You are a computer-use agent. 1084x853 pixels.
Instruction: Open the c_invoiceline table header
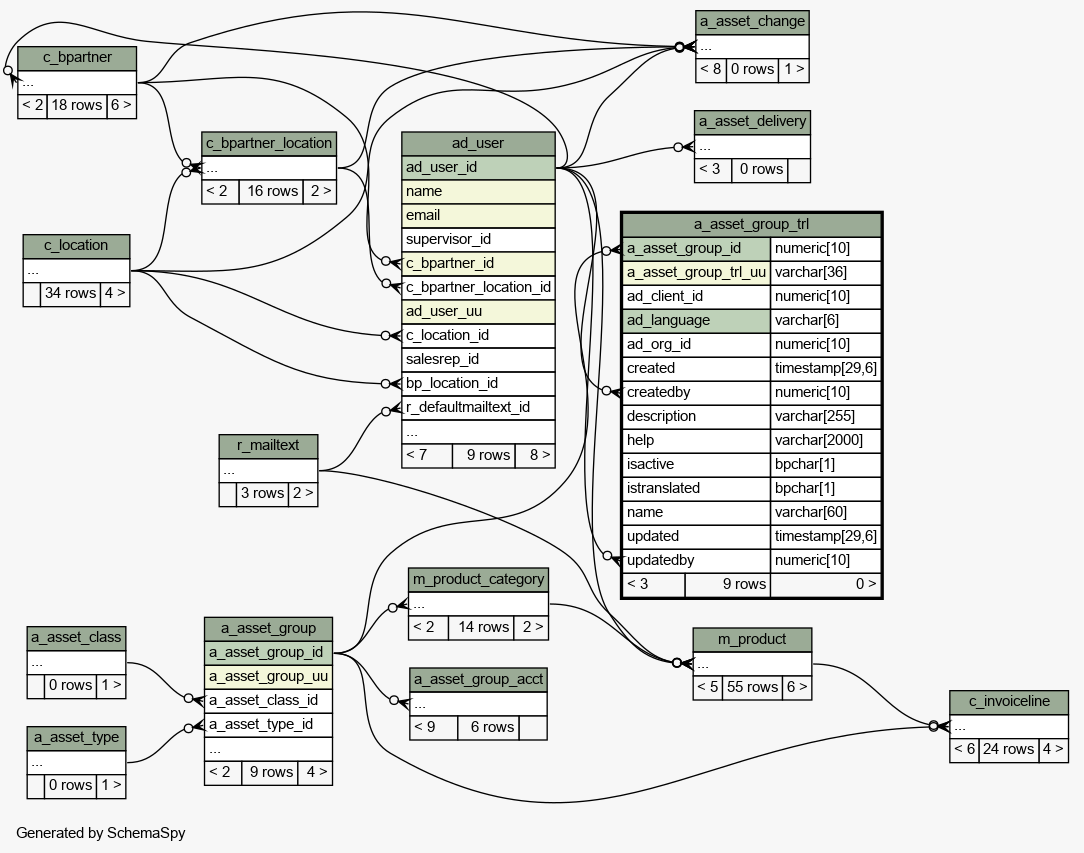[x=1009, y=702]
